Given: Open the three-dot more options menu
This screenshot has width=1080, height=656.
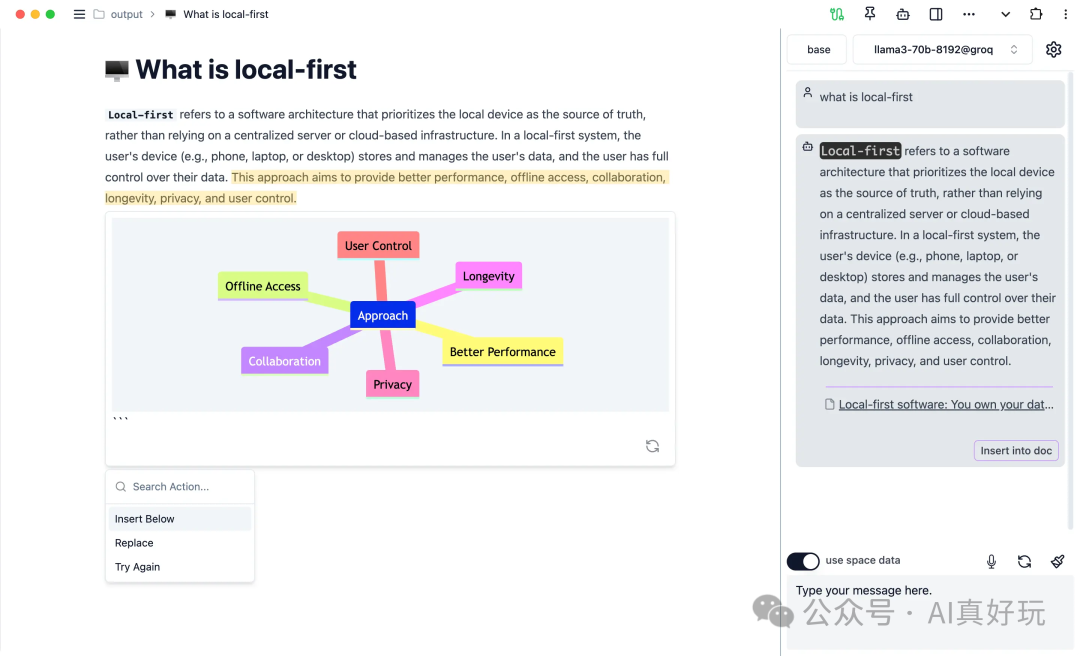Looking at the screenshot, I should pyautogui.click(x=968, y=14).
